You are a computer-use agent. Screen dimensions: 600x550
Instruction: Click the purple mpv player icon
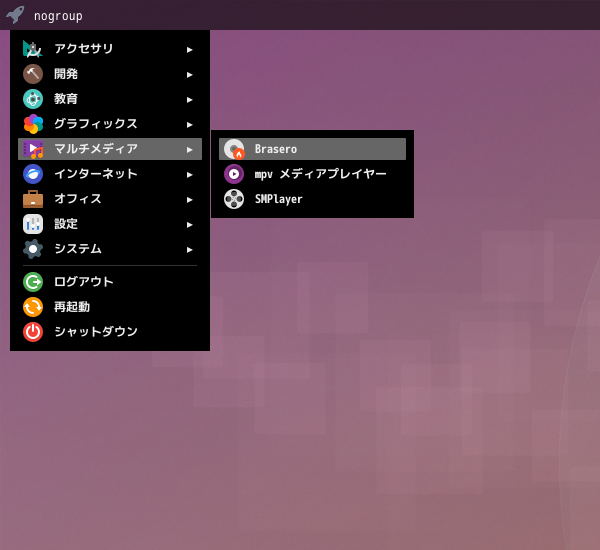click(x=234, y=174)
